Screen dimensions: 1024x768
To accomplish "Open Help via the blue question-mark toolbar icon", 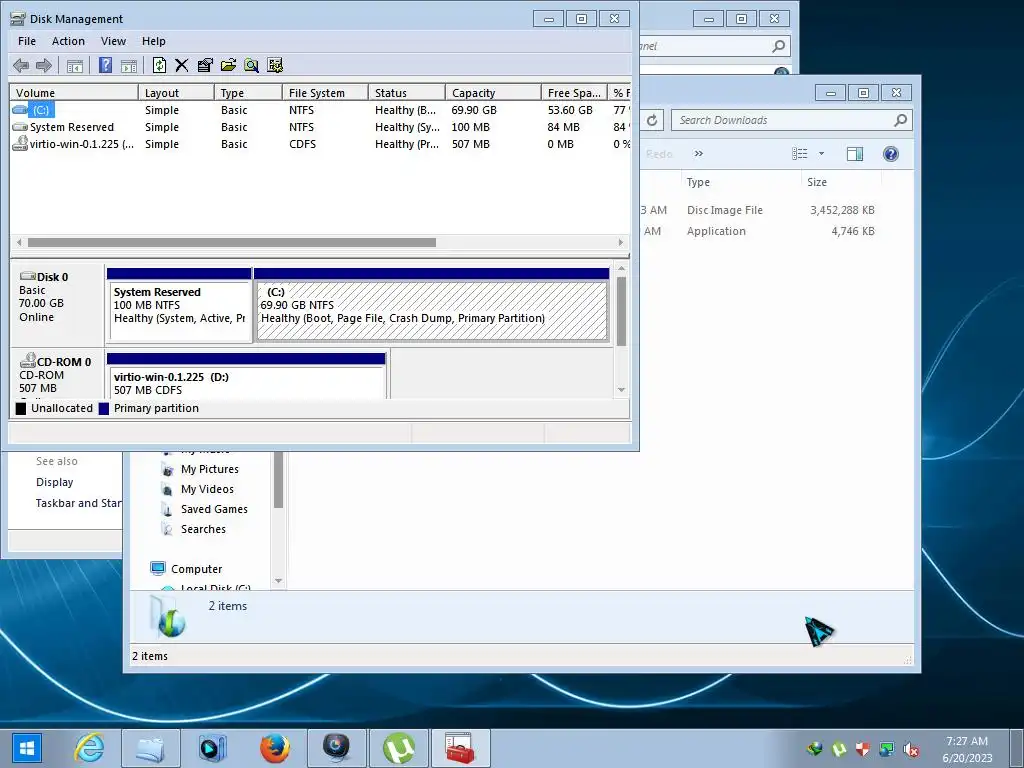I will coord(105,65).
